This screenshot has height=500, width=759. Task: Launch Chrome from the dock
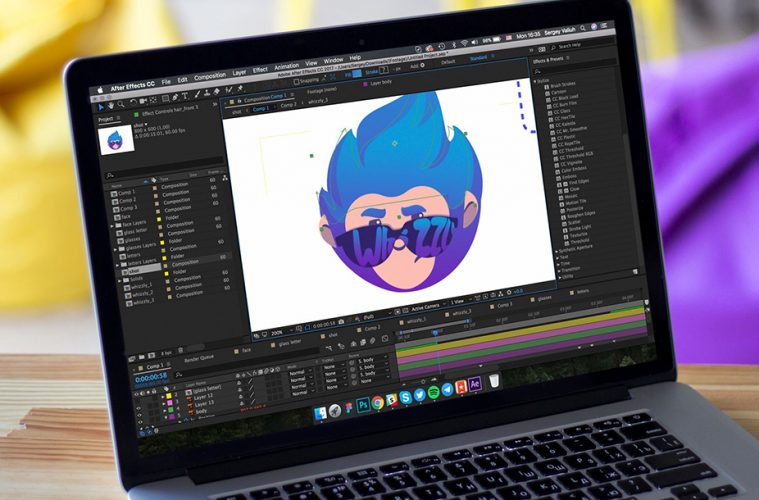378,402
